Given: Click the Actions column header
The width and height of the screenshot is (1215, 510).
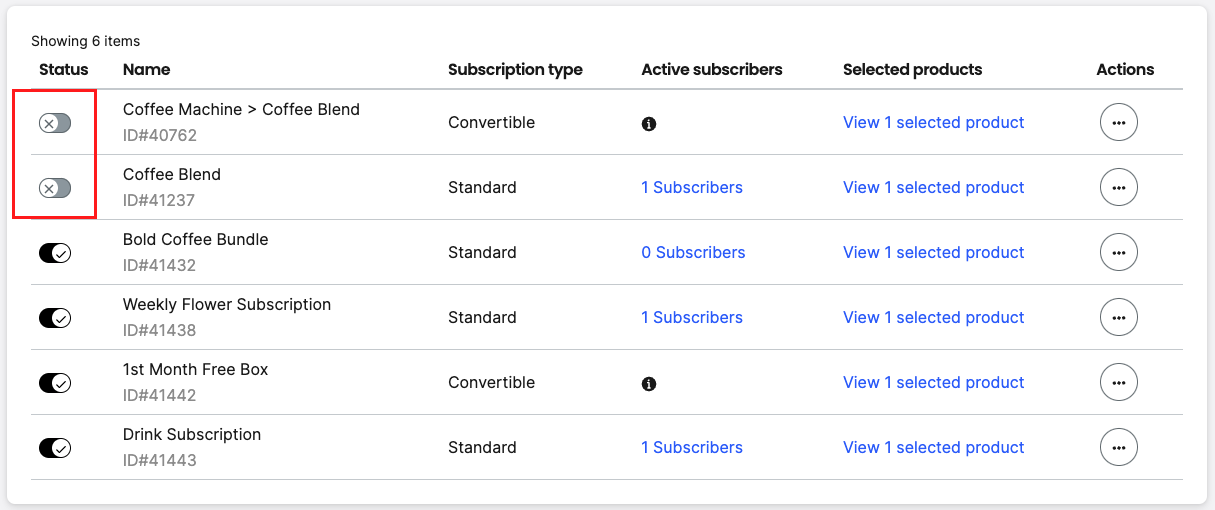Looking at the screenshot, I should [x=1125, y=69].
